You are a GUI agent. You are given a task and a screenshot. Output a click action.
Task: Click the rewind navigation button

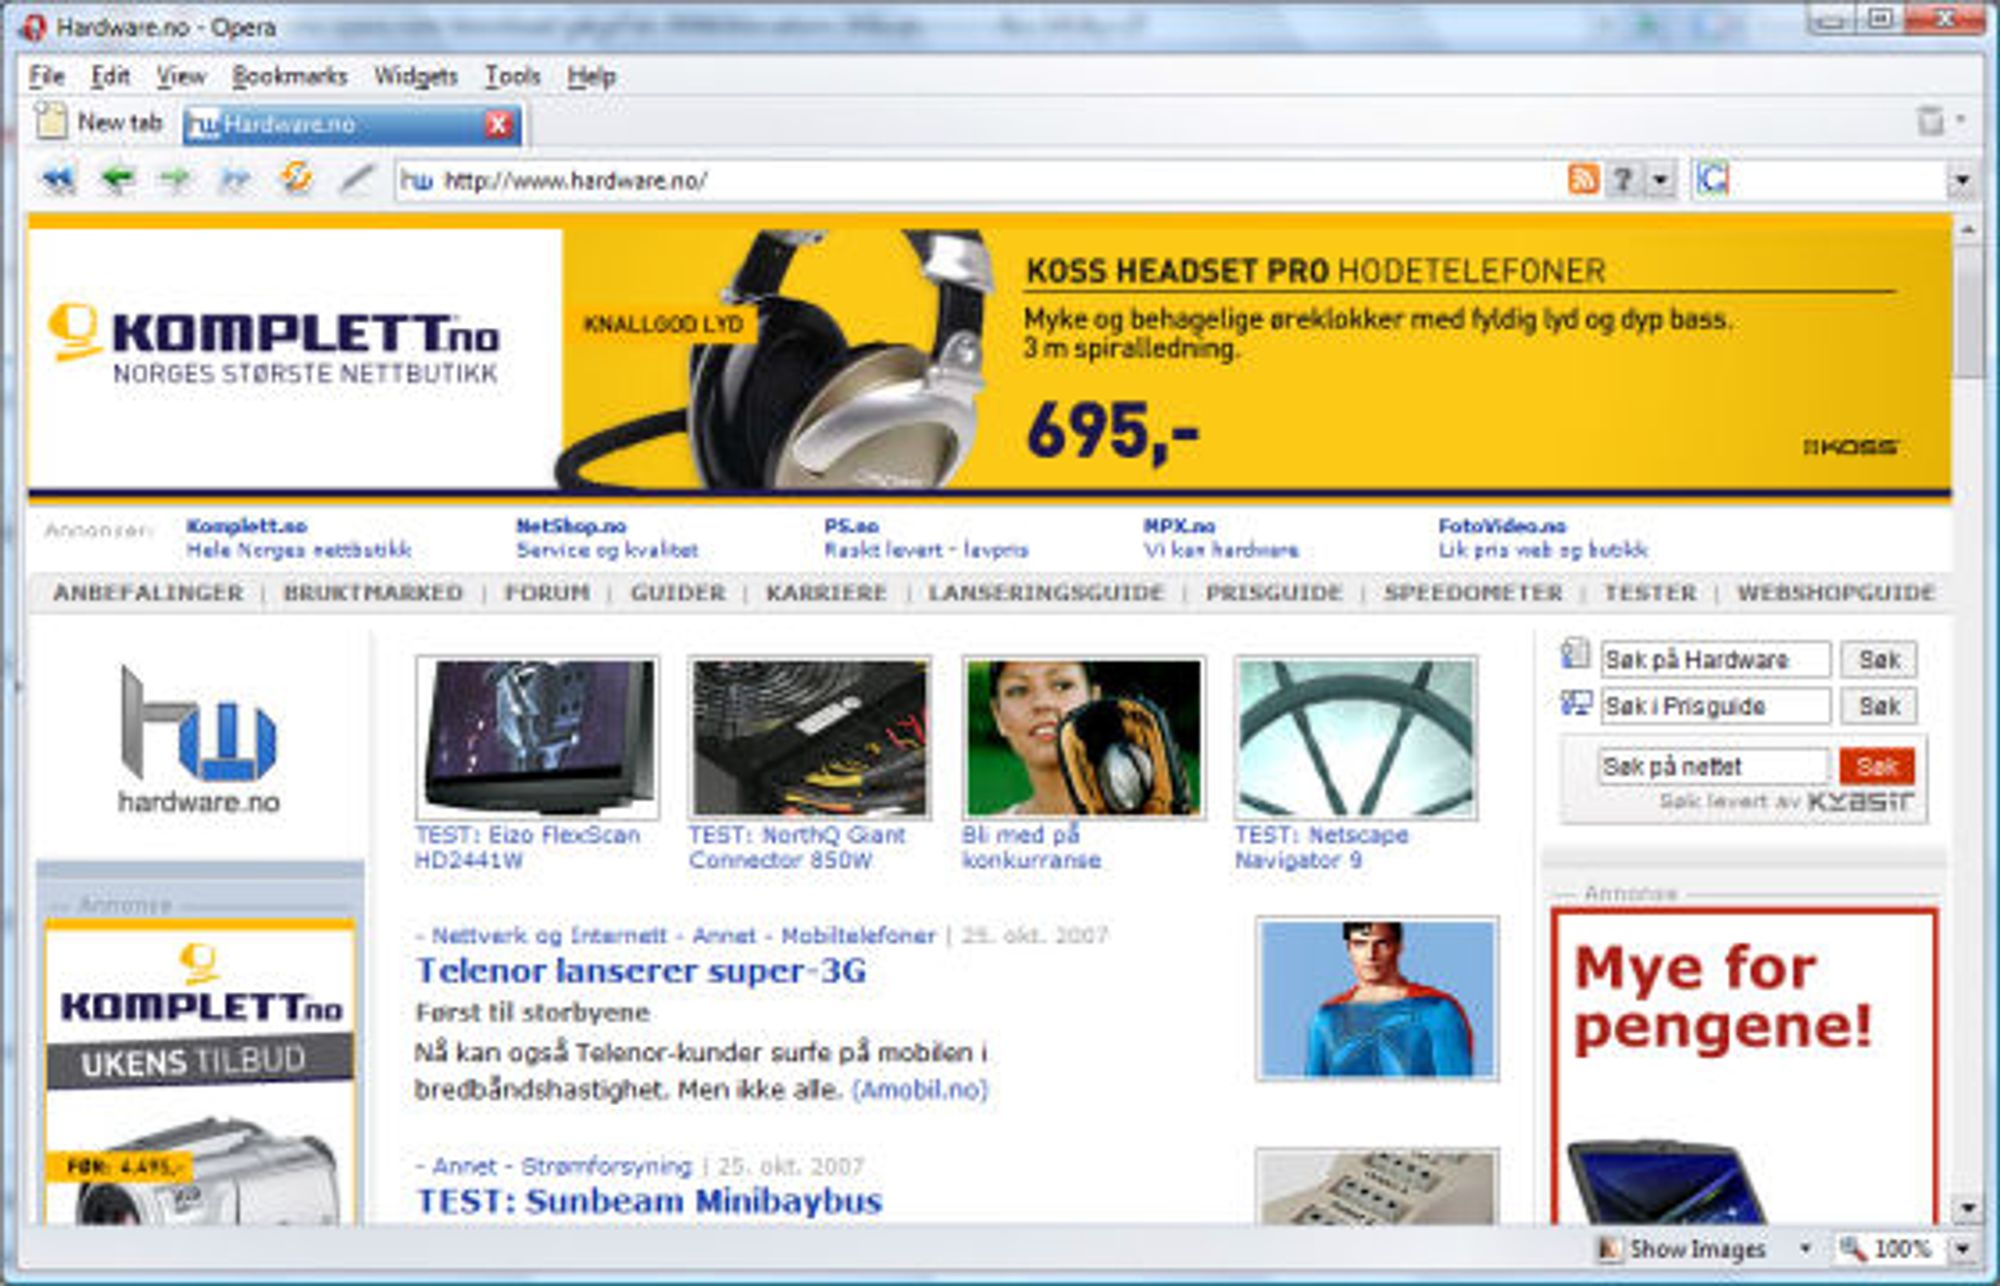59,180
